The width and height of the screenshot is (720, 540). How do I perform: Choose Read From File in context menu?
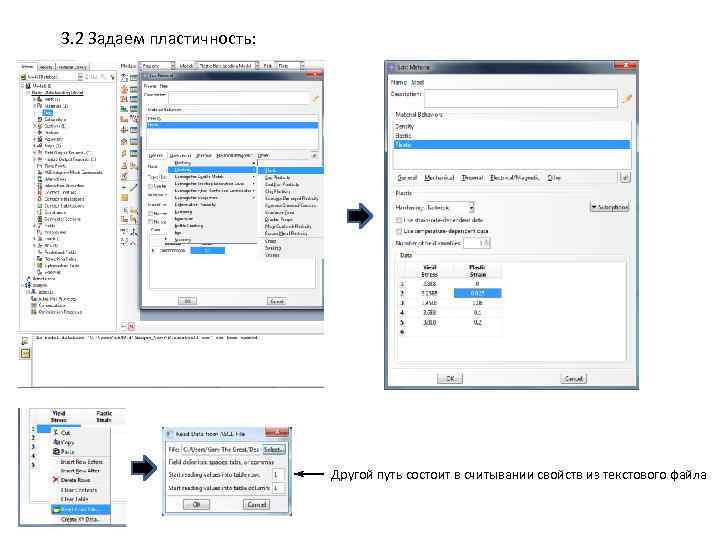click(x=81, y=510)
